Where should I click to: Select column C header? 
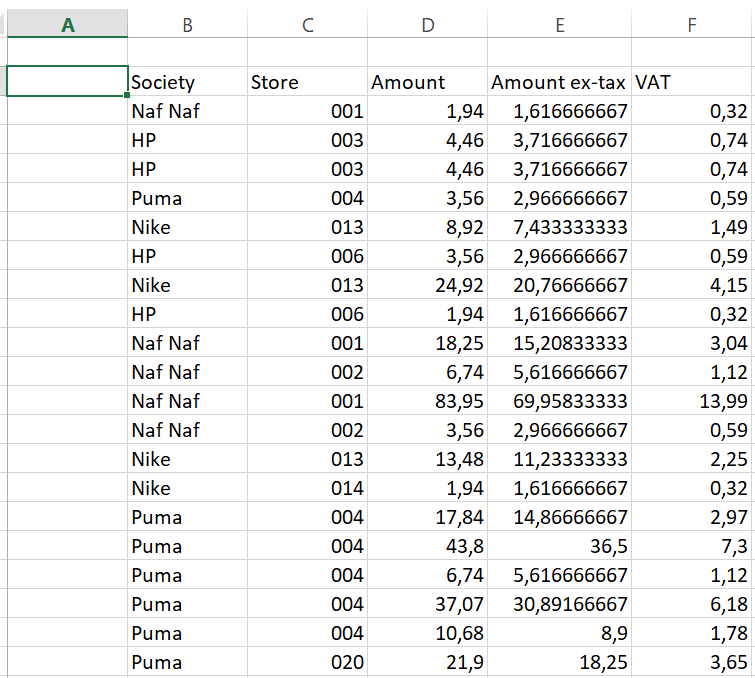pyautogui.click(x=307, y=24)
